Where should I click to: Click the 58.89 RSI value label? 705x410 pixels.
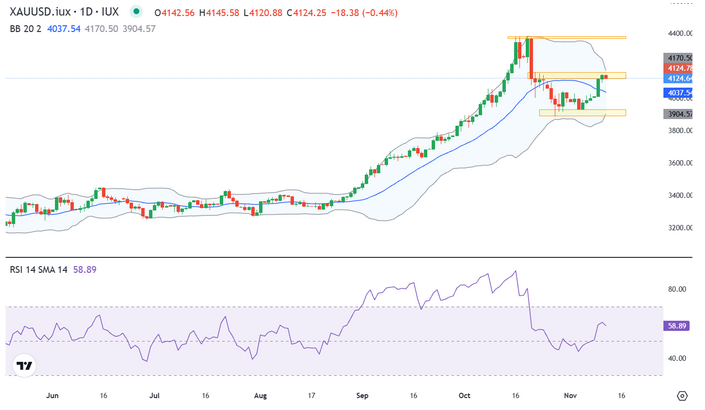[678, 325]
